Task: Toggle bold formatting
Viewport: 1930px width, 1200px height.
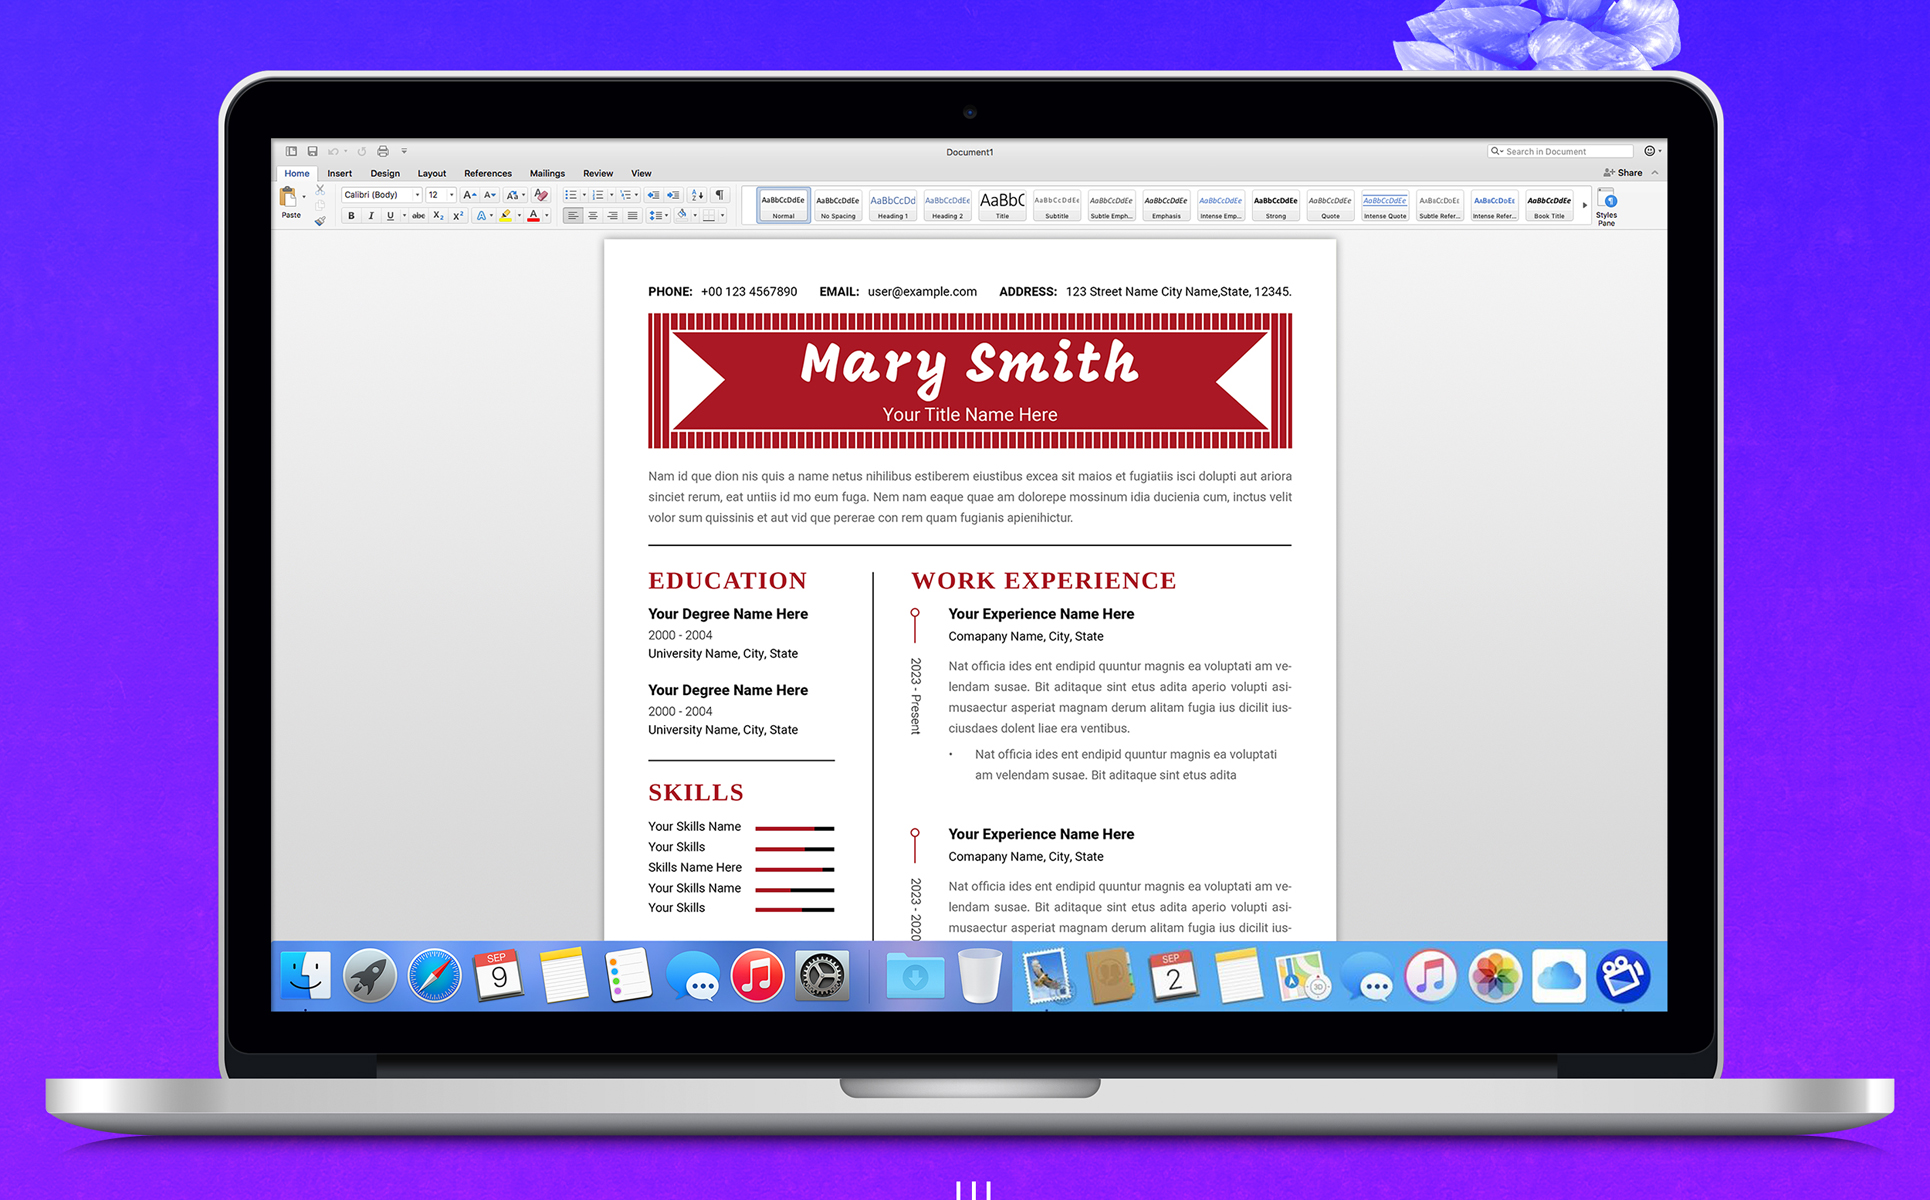Action: (351, 216)
